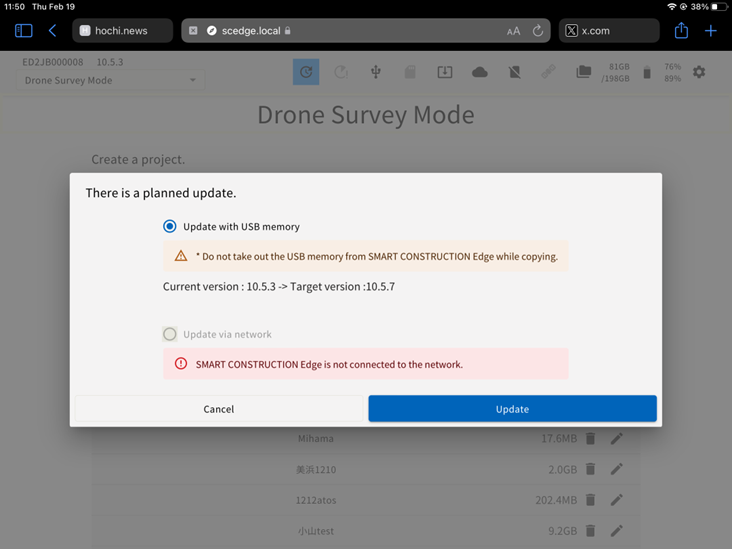Select Update via network radio option
The height and width of the screenshot is (549, 732).
point(170,334)
